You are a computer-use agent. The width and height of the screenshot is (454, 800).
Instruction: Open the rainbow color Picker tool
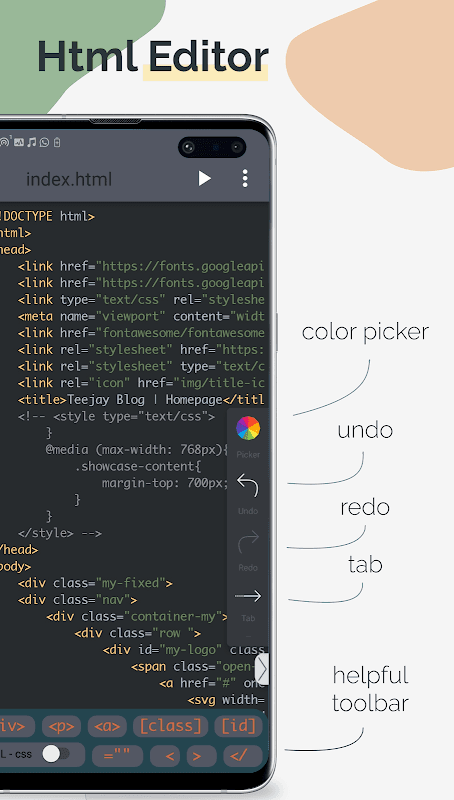pos(248,428)
